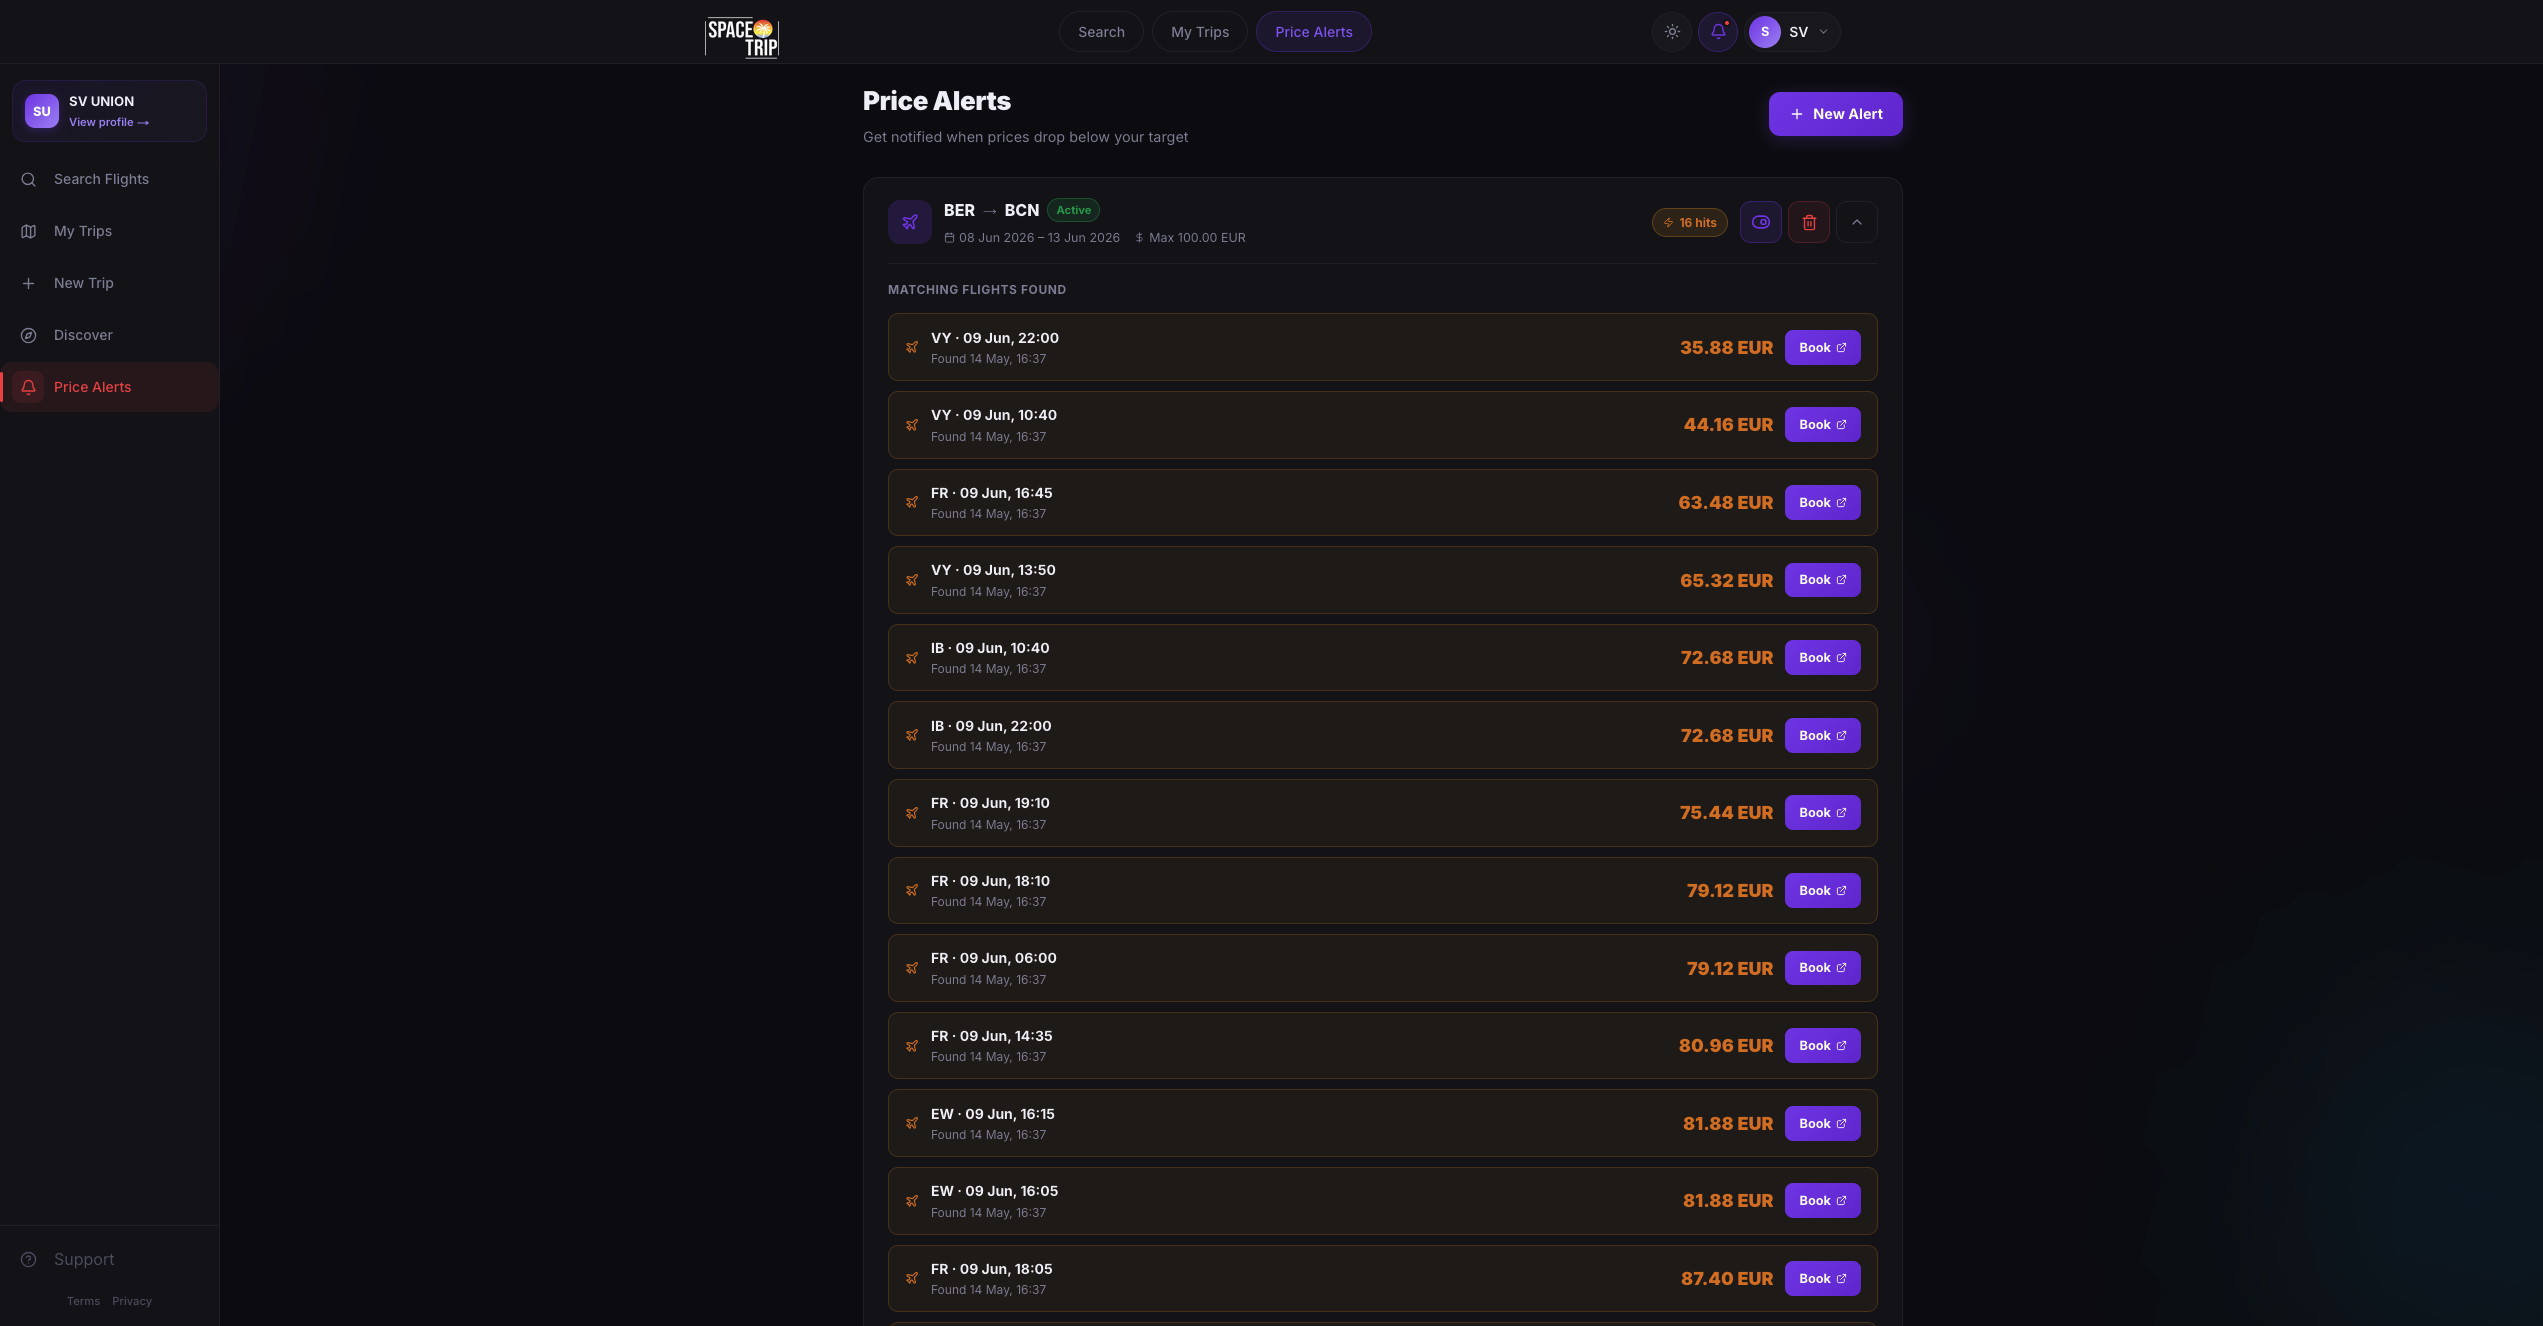Image resolution: width=2543 pixels, height=1326 pixels.
Task: Toggle the BER–BCN alert eye icon
Action: pos(1760,222)
